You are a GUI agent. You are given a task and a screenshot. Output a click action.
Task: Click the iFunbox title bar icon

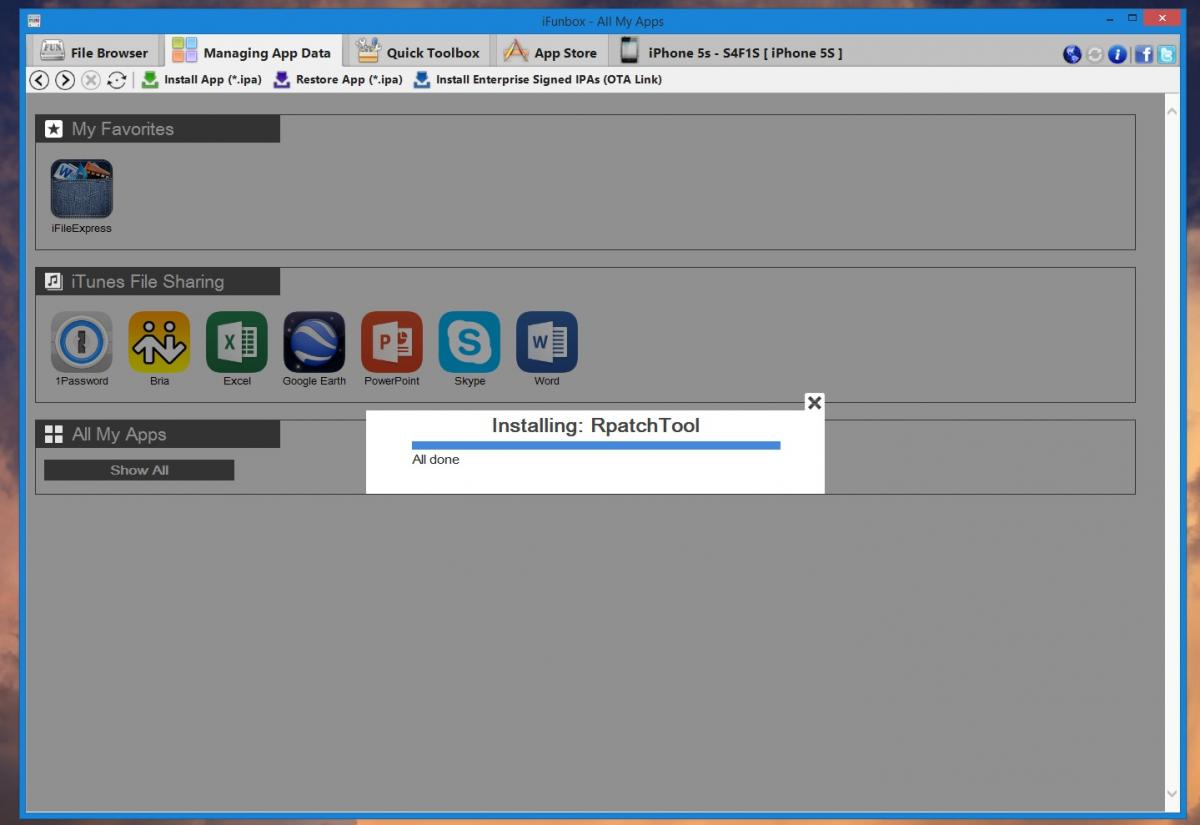tap(34, 20)
